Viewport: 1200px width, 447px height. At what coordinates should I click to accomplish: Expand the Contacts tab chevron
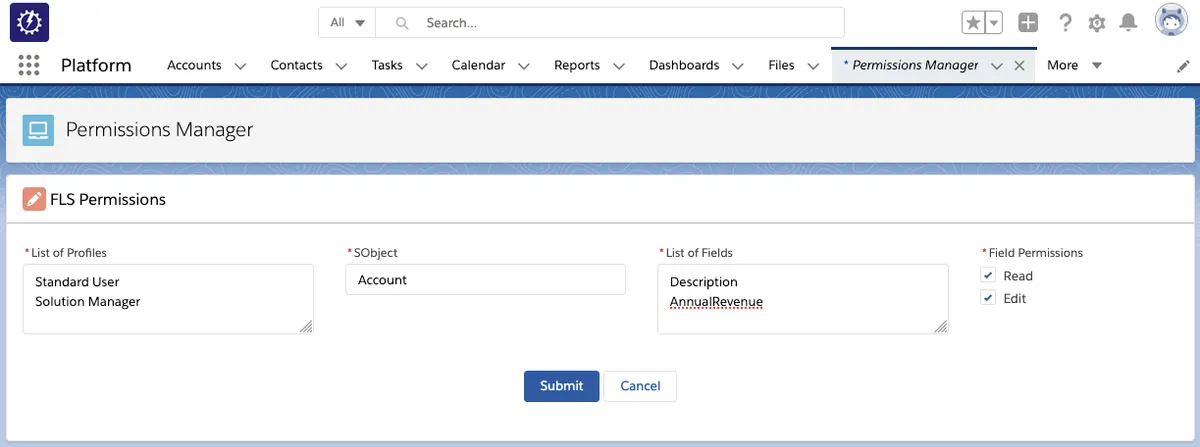[x=341, y=66]
